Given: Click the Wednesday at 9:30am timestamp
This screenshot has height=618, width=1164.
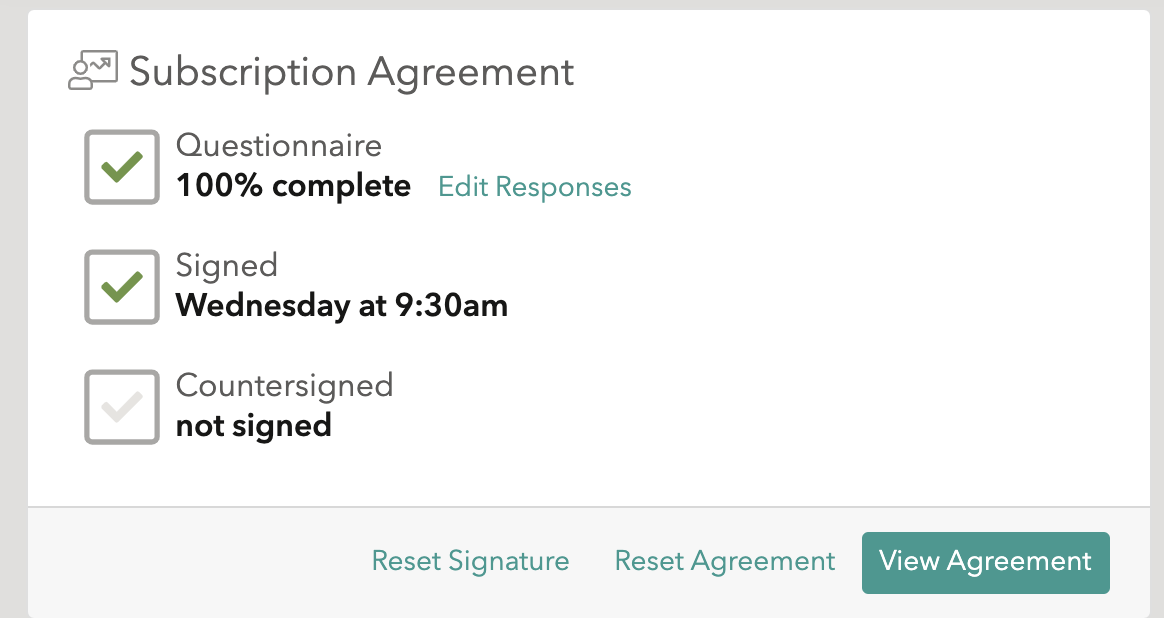Looking at the screenshot, I should coord(341,305).
